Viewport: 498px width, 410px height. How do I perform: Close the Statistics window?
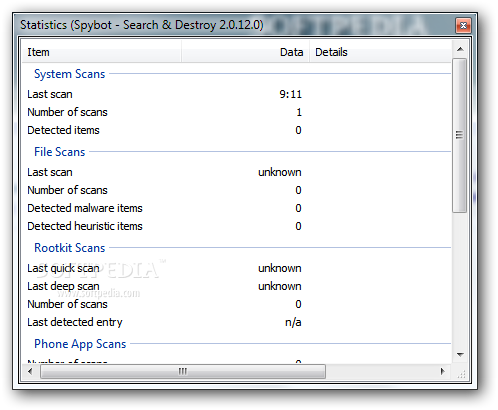[463, 25]
